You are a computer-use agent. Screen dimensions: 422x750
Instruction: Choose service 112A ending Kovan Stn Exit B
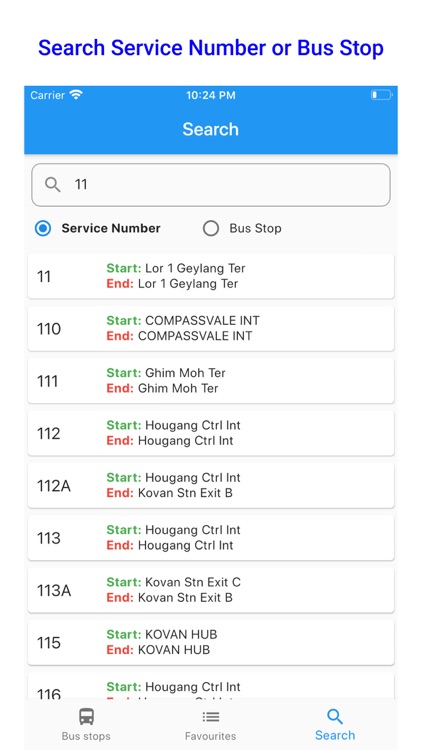(x=211, y=485)
